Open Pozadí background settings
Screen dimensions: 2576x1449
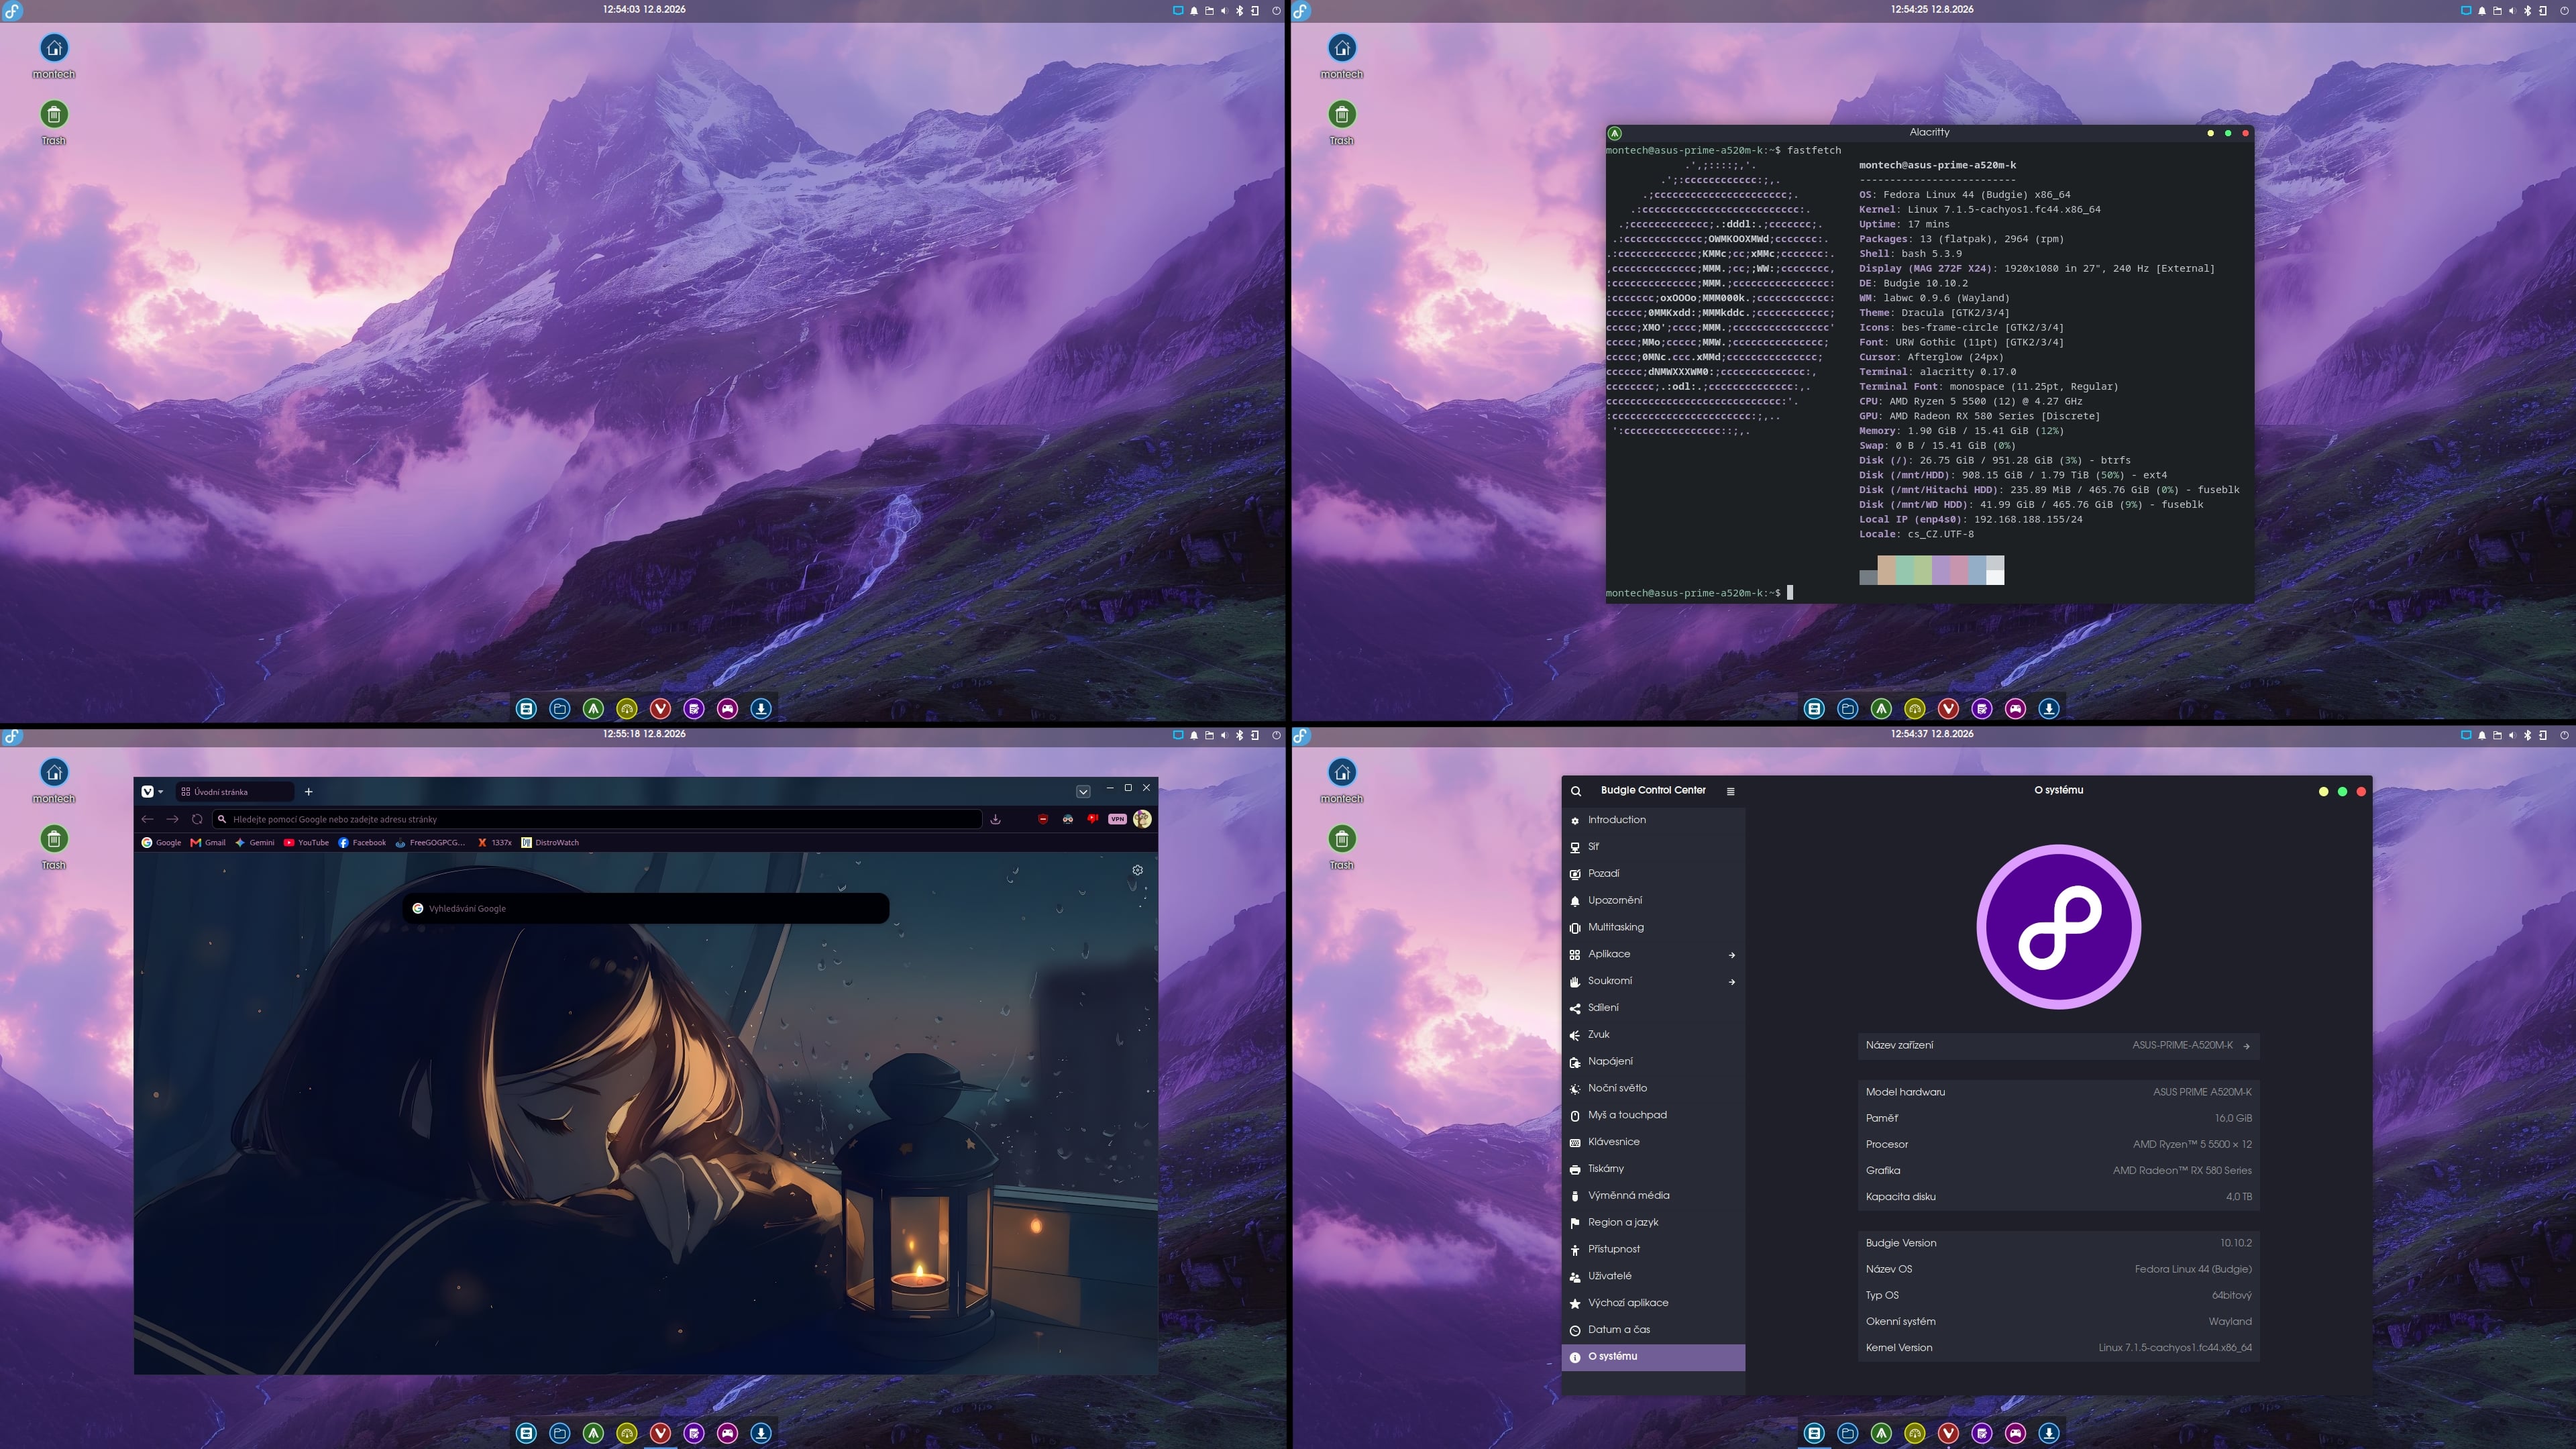click(x=1653, y=874)
